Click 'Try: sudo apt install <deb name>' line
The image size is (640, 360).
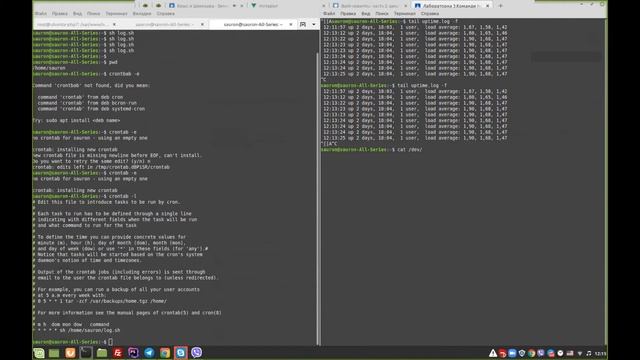click(76, 120)
